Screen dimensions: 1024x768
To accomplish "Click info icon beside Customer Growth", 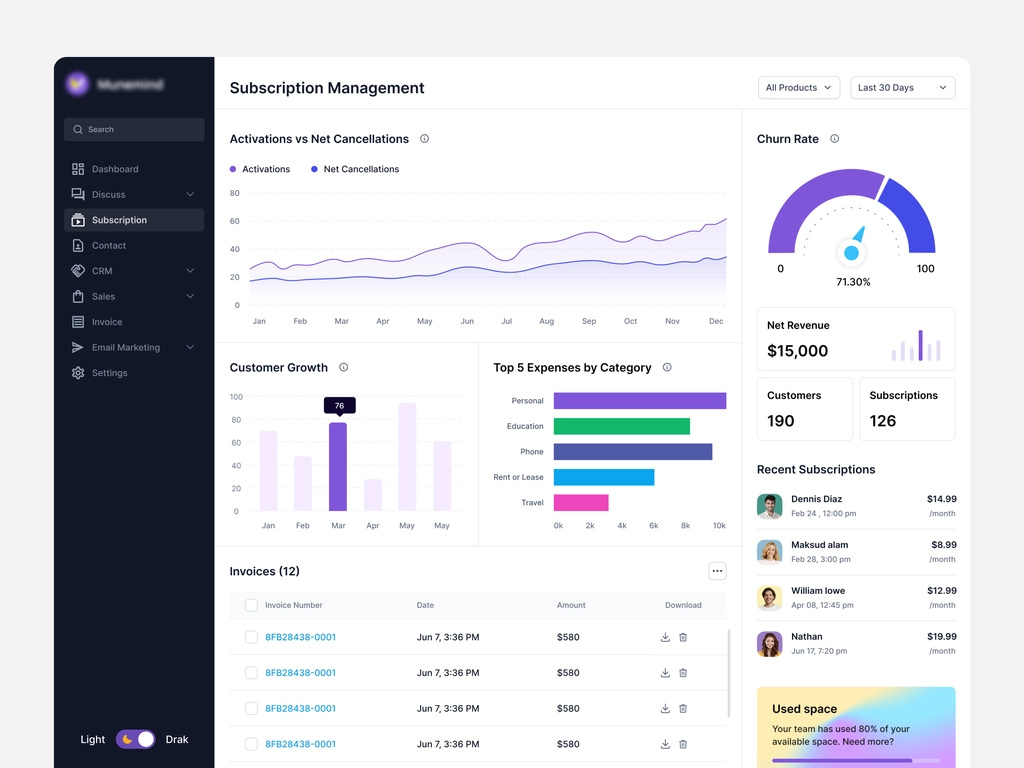I will click(x=343, y=367).
